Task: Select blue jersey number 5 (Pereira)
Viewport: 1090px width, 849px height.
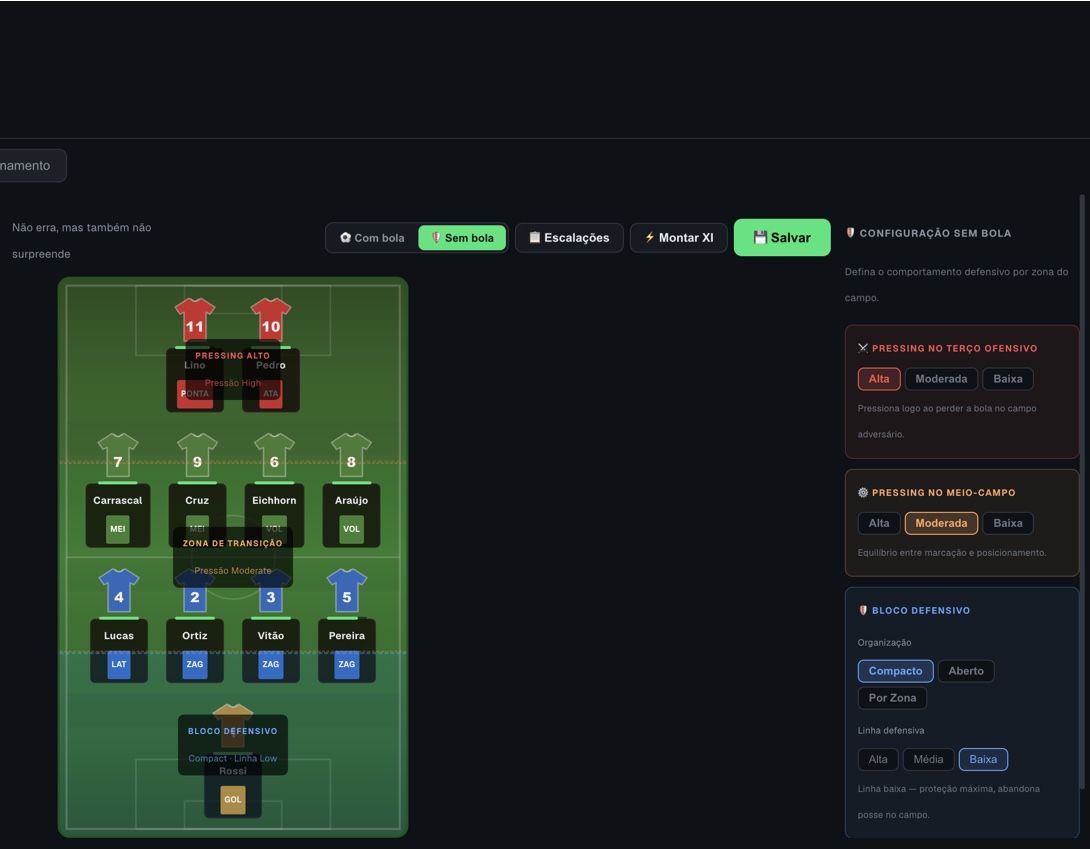Action: [346, 590]
